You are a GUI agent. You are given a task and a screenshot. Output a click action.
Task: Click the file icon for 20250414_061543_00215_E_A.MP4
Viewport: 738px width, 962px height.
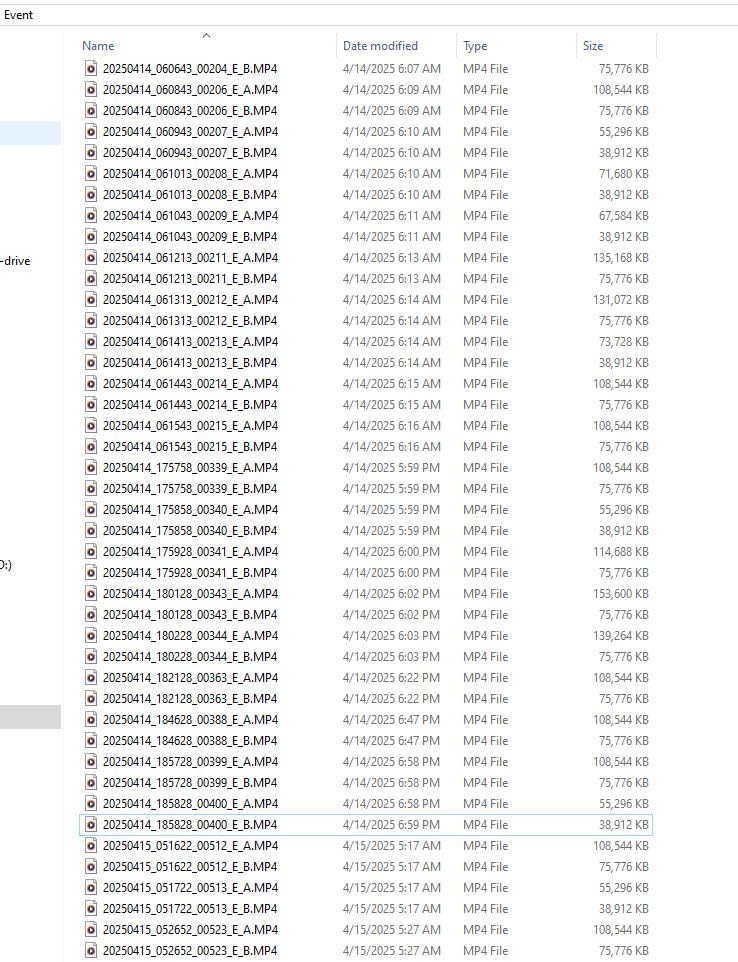[x=91, y=426]
